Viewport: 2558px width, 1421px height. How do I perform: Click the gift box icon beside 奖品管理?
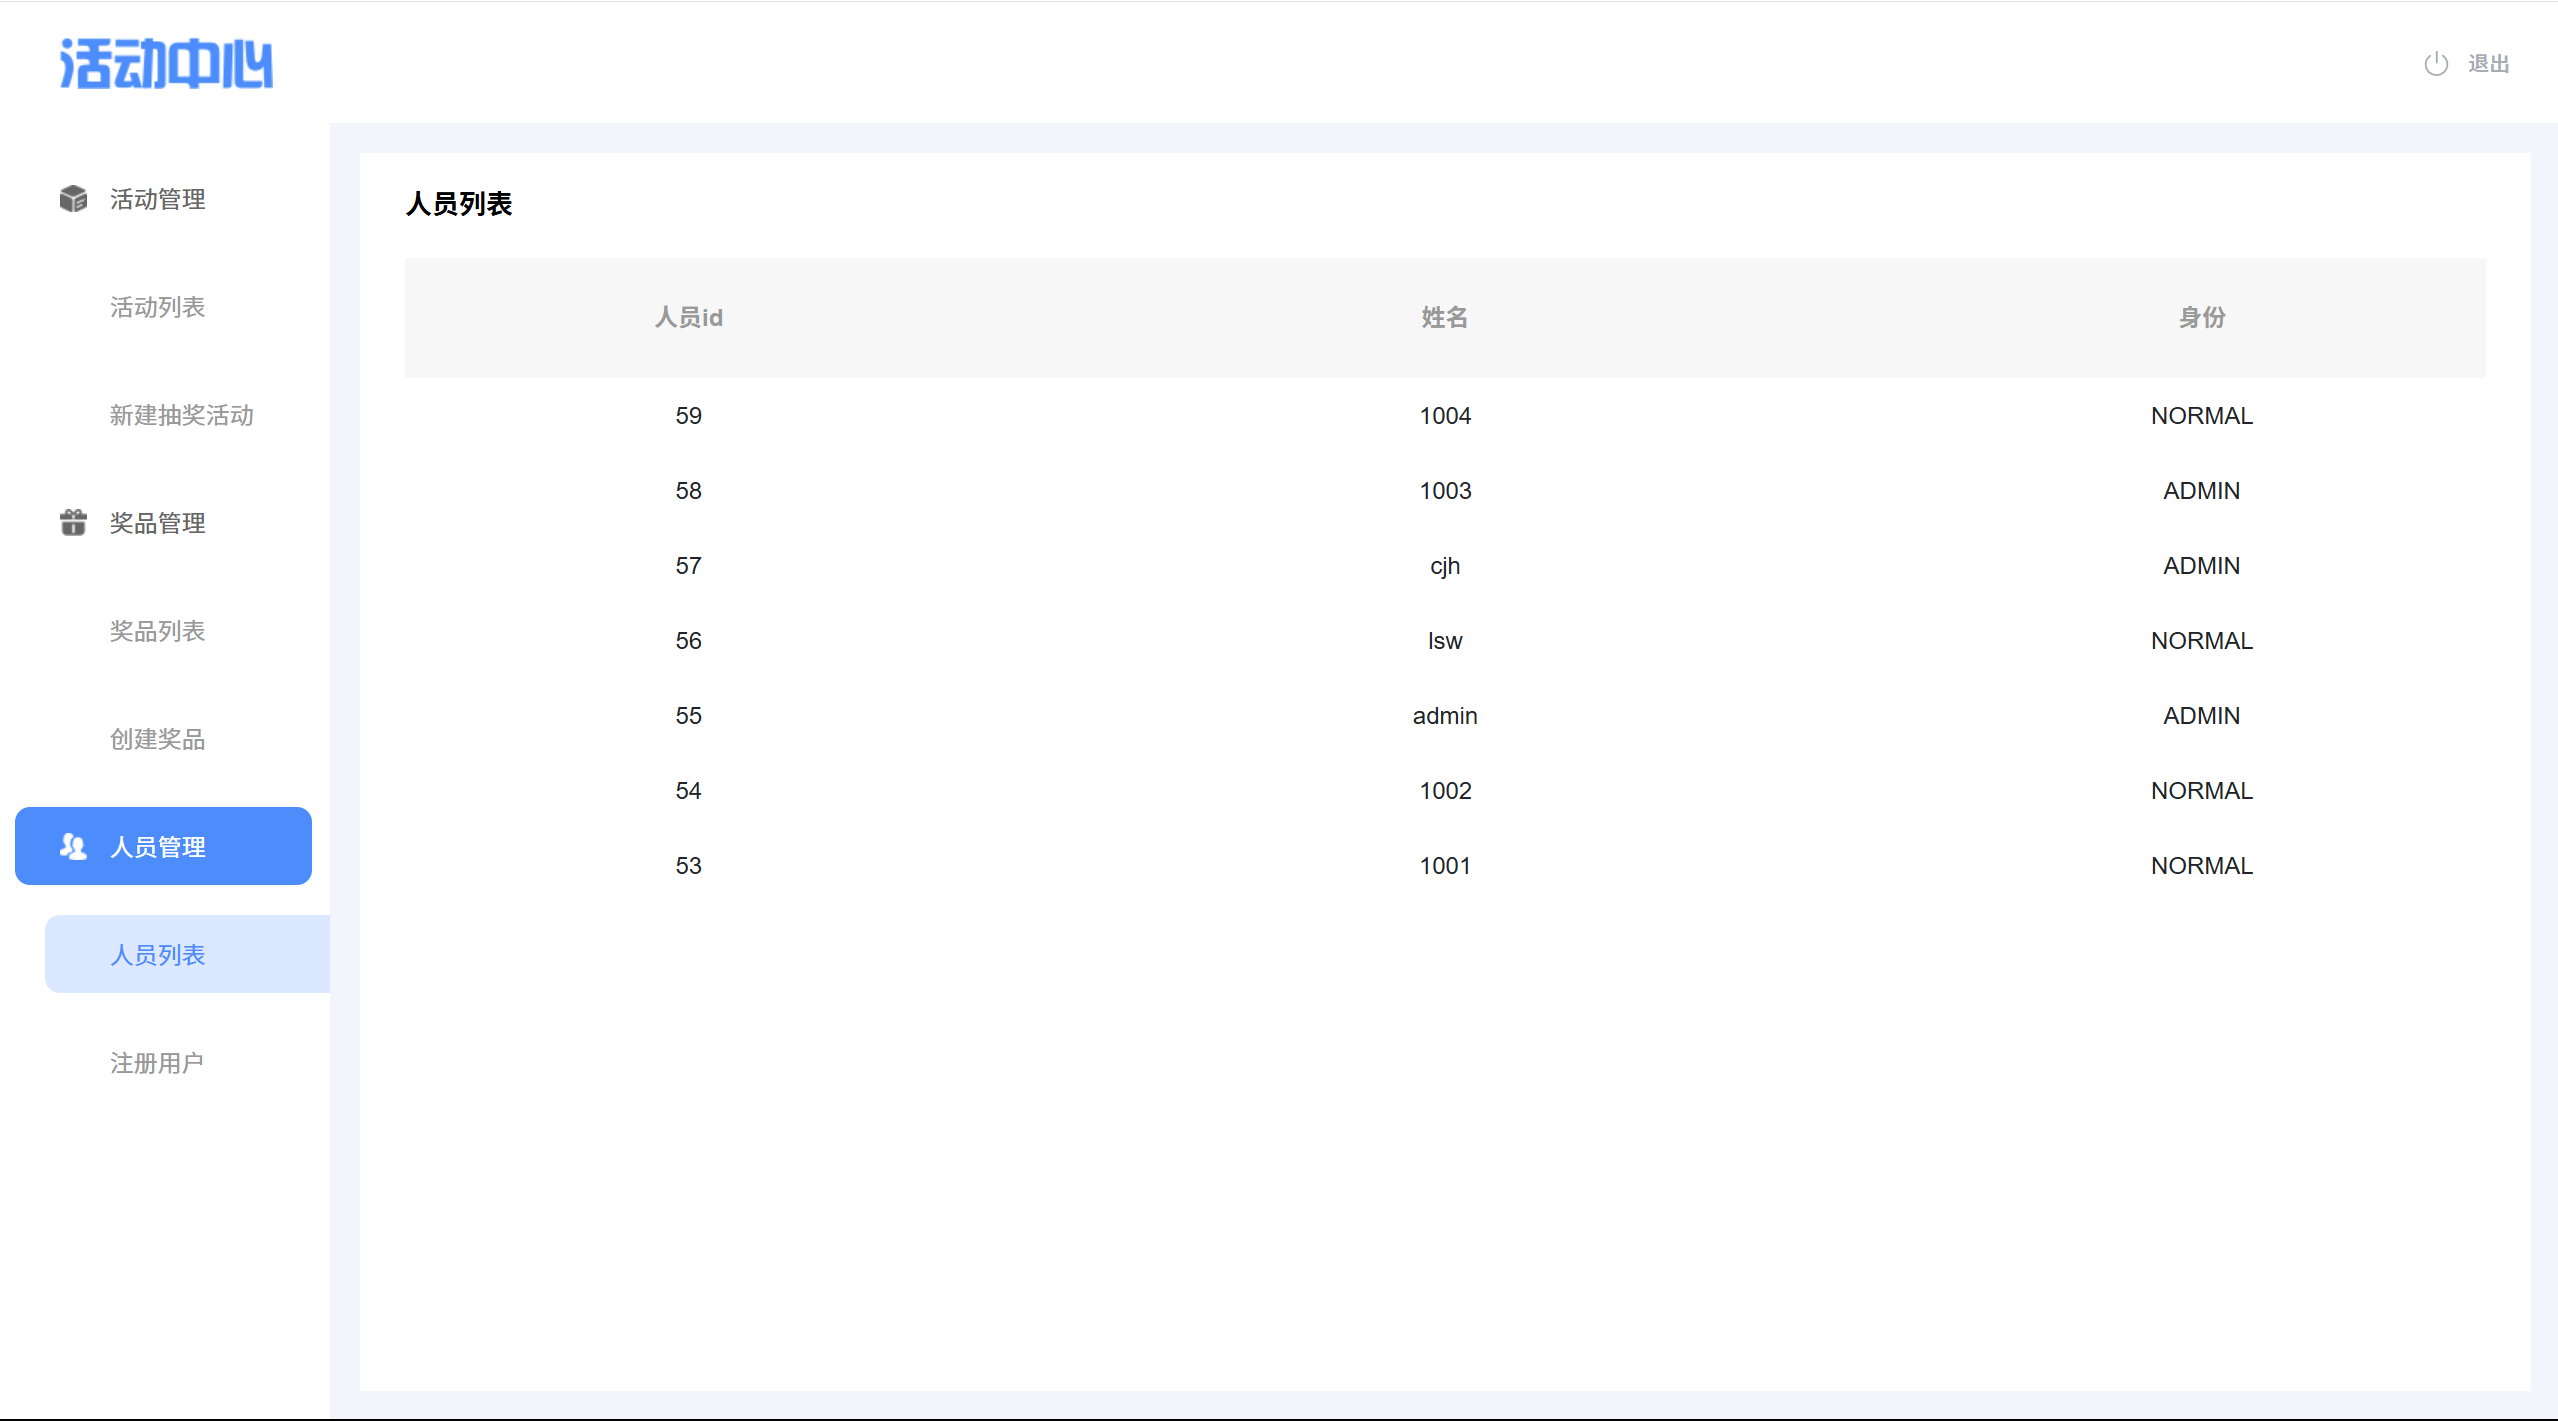click(73, 522)
